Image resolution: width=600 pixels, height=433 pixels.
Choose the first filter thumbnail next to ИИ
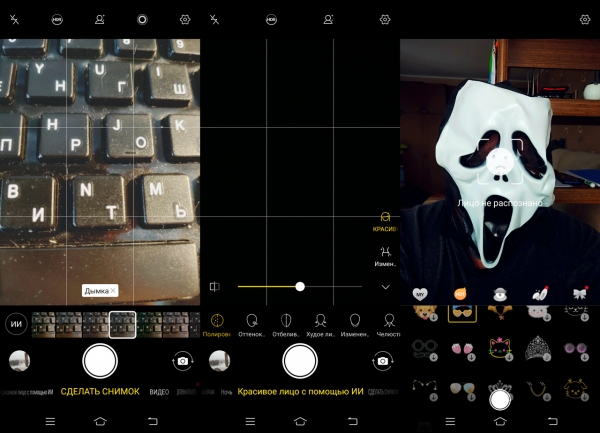43,325
